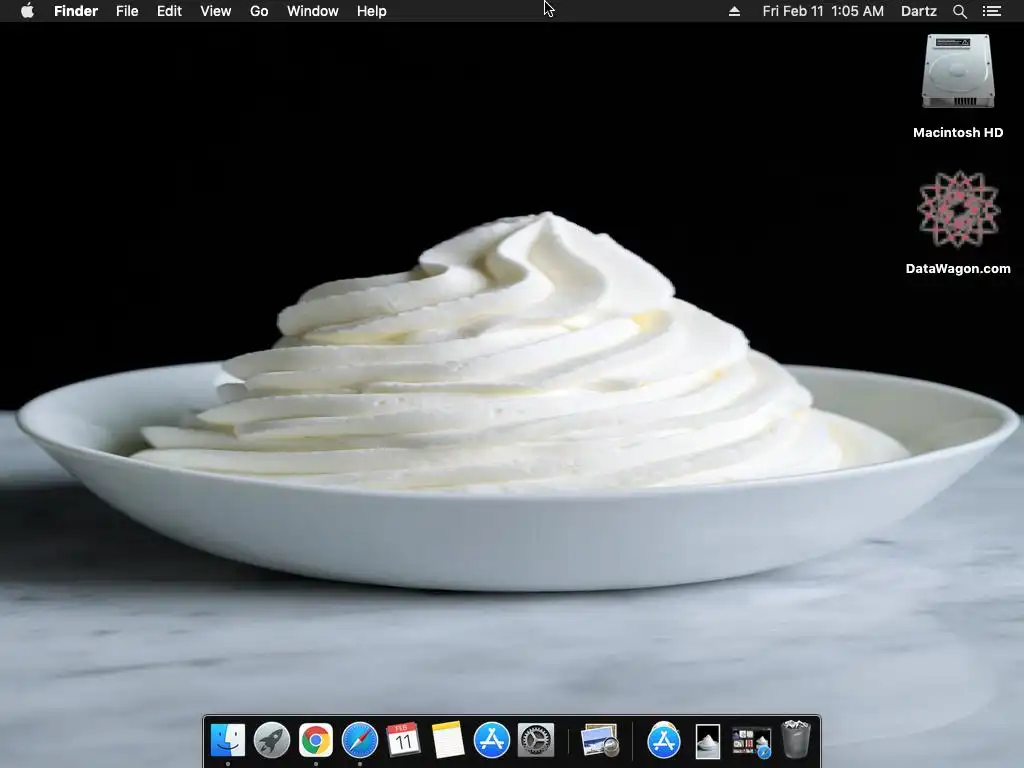Open Google Chrome from the Dock

coord(315,740)
